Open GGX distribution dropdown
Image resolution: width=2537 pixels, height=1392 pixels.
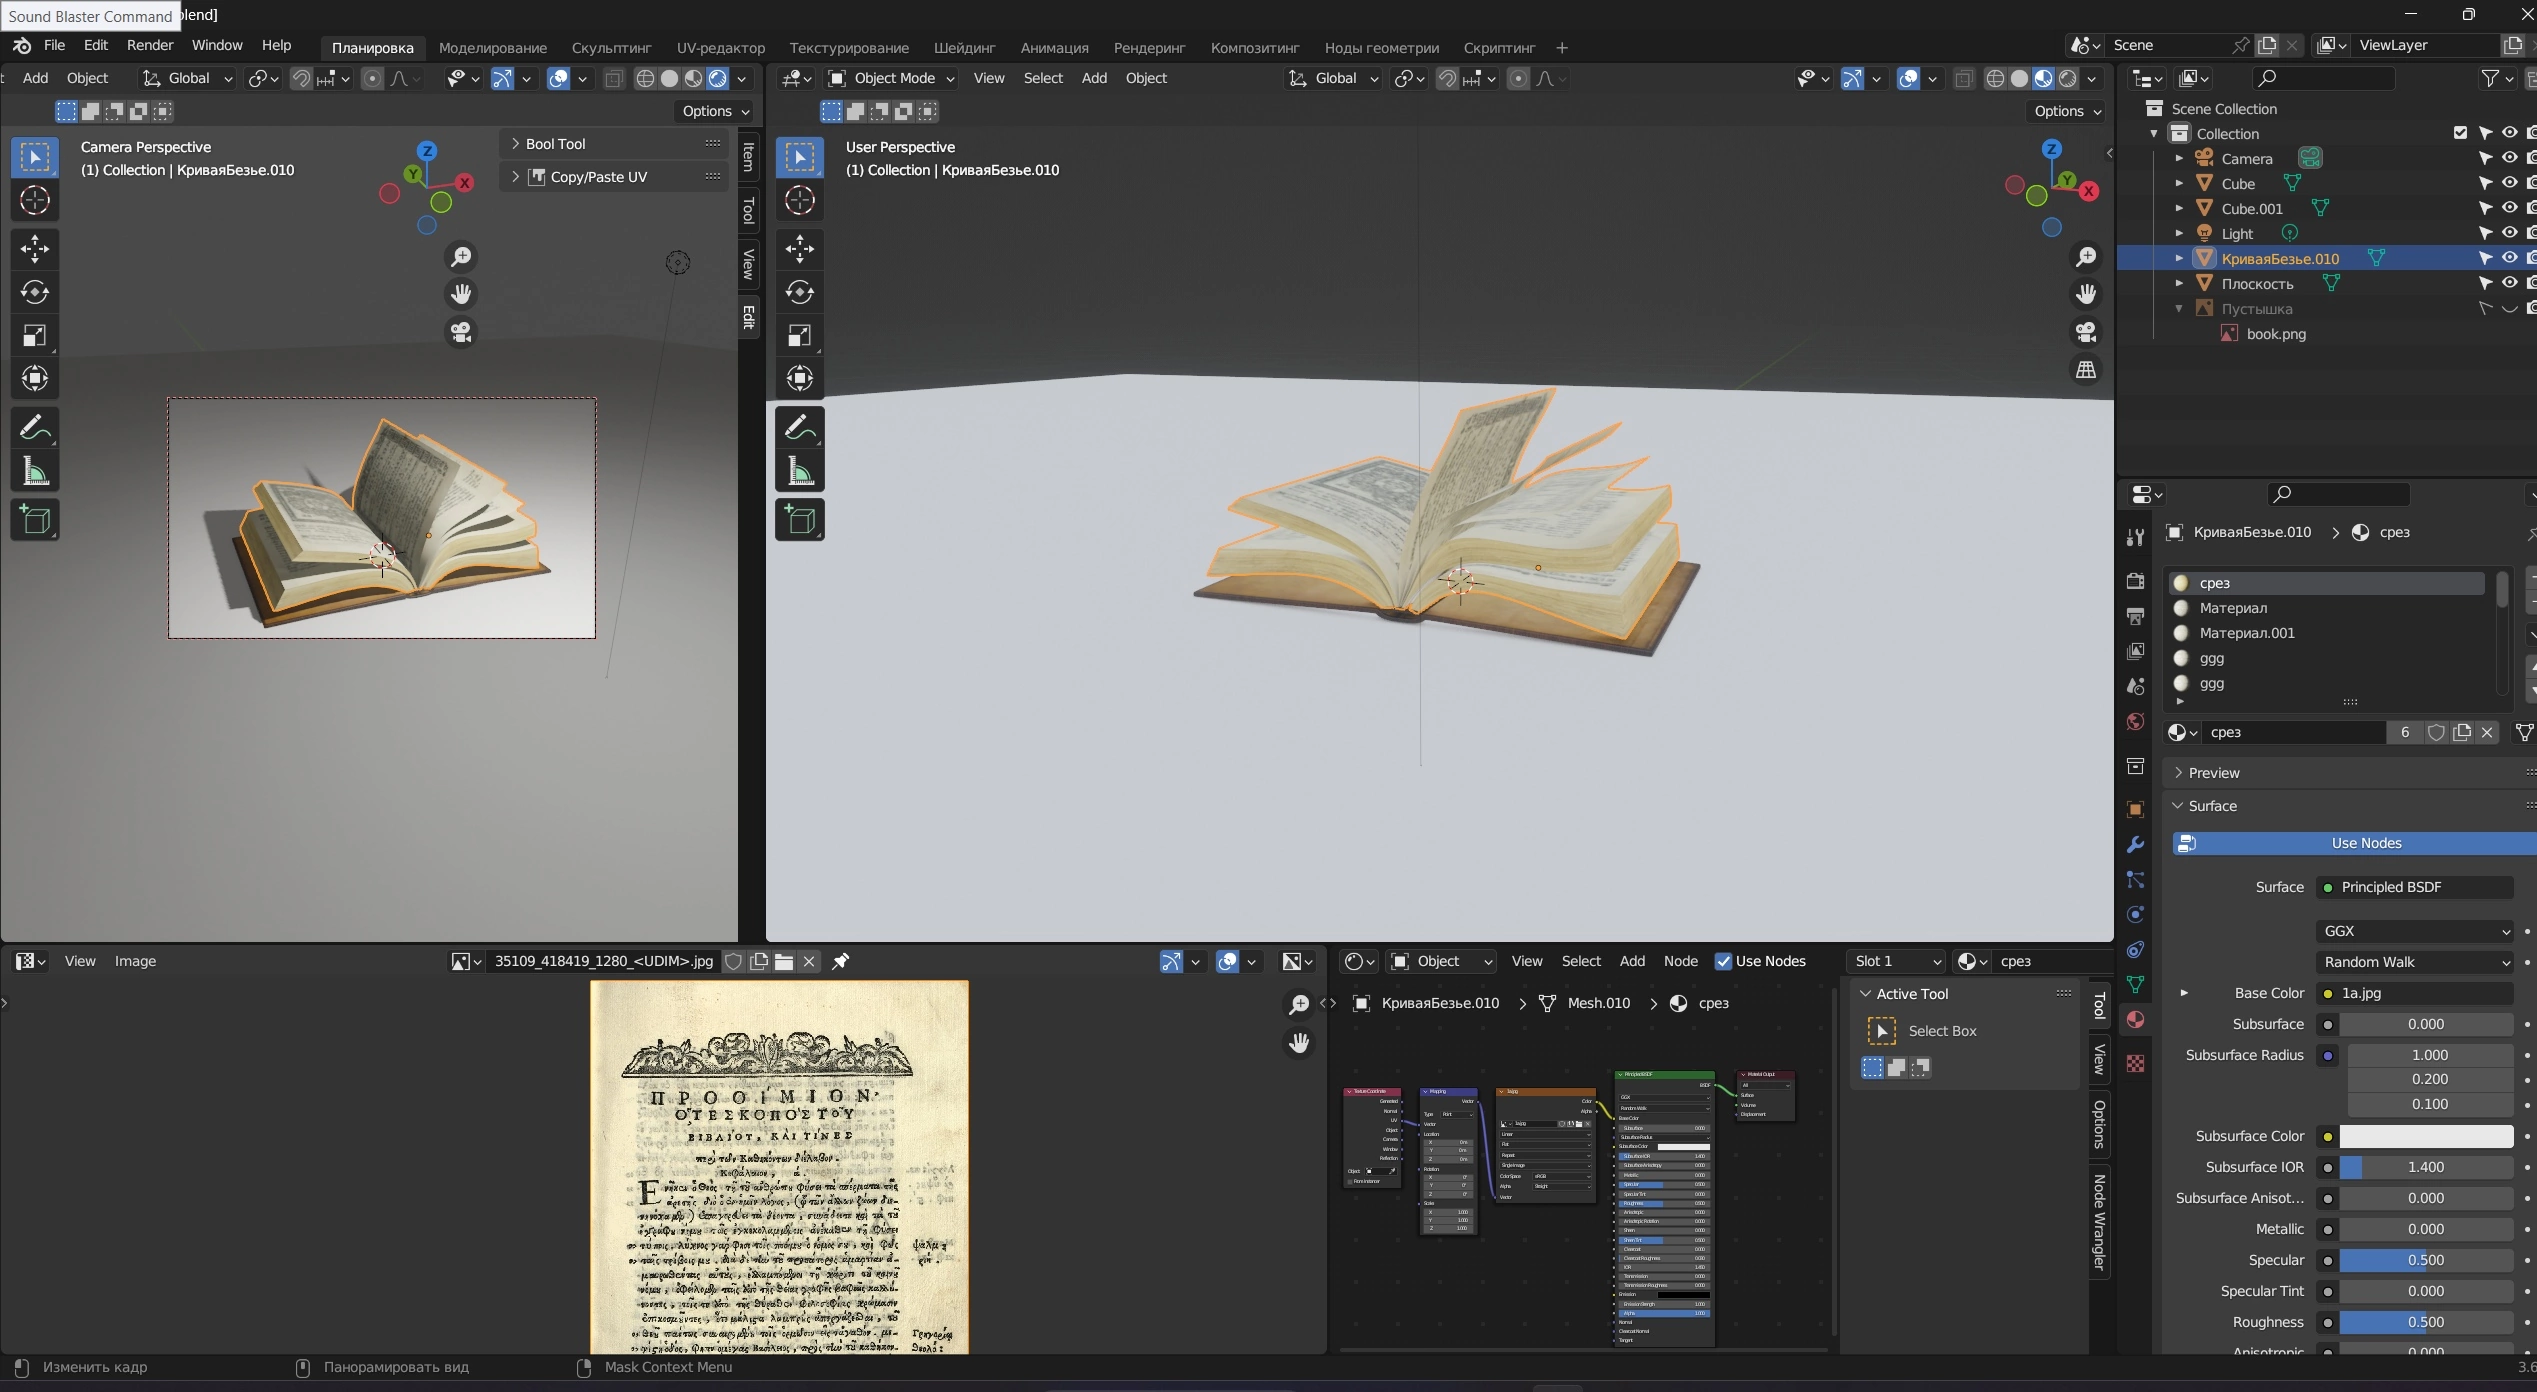click(x=2414, y=931)
